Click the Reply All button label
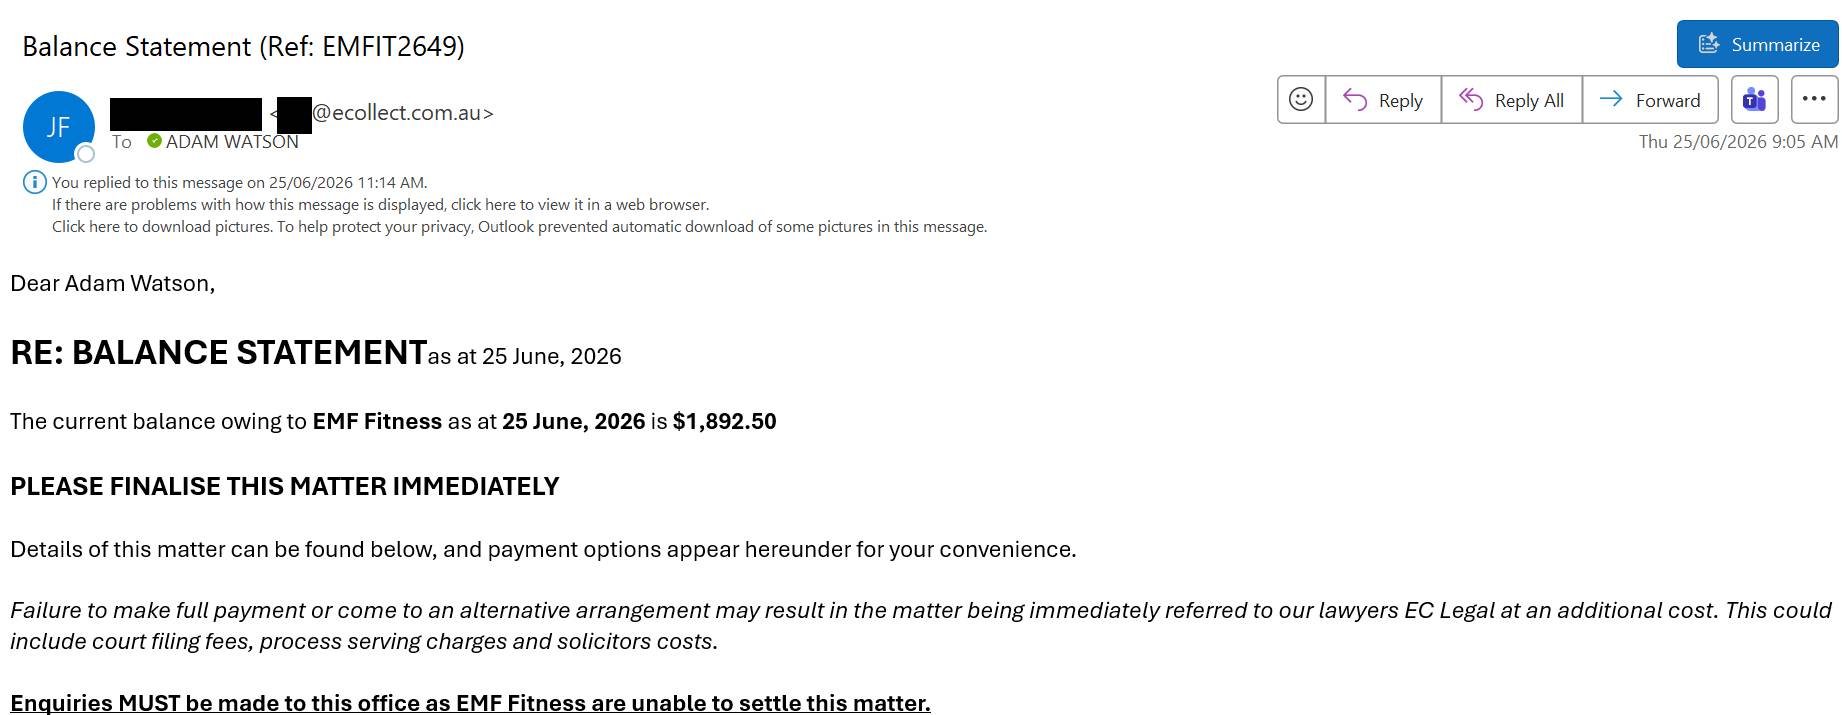The image size is (1842, 715). (1529, 100)
